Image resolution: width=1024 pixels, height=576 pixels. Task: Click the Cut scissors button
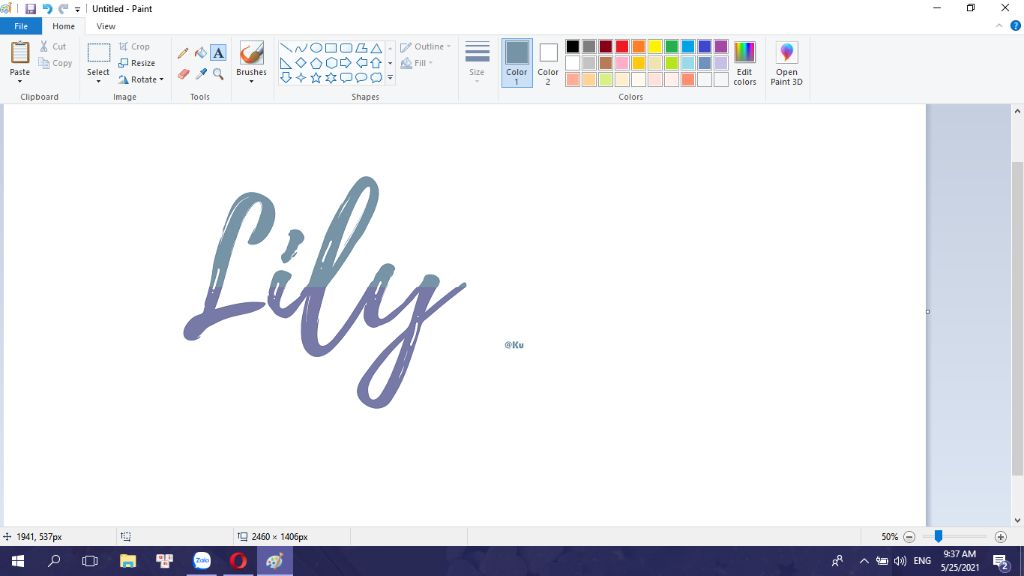(x=53, y=46)
